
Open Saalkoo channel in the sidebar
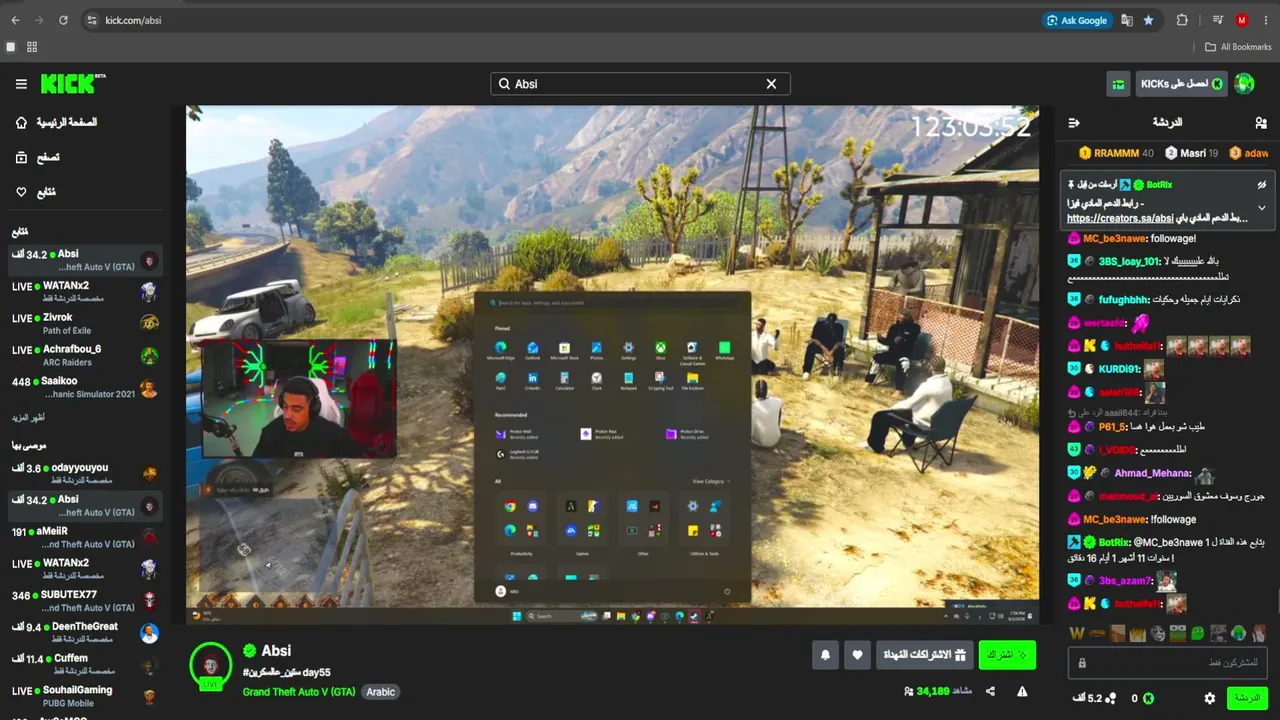point(84,387)
